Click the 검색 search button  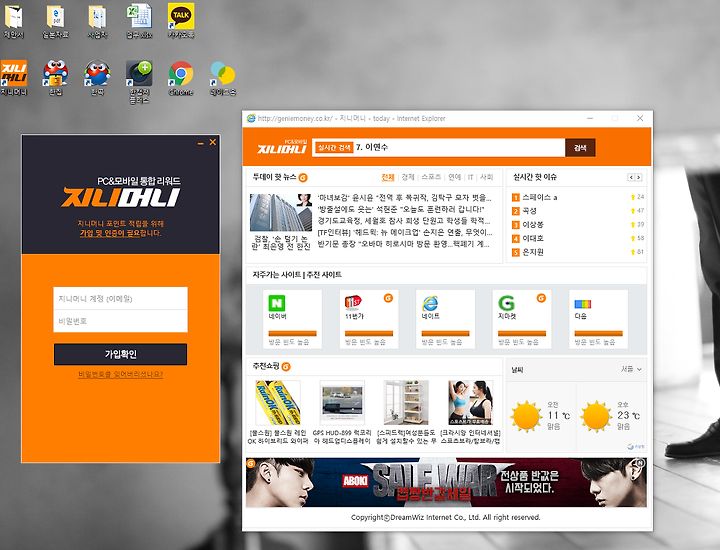(x=580, y=148)
